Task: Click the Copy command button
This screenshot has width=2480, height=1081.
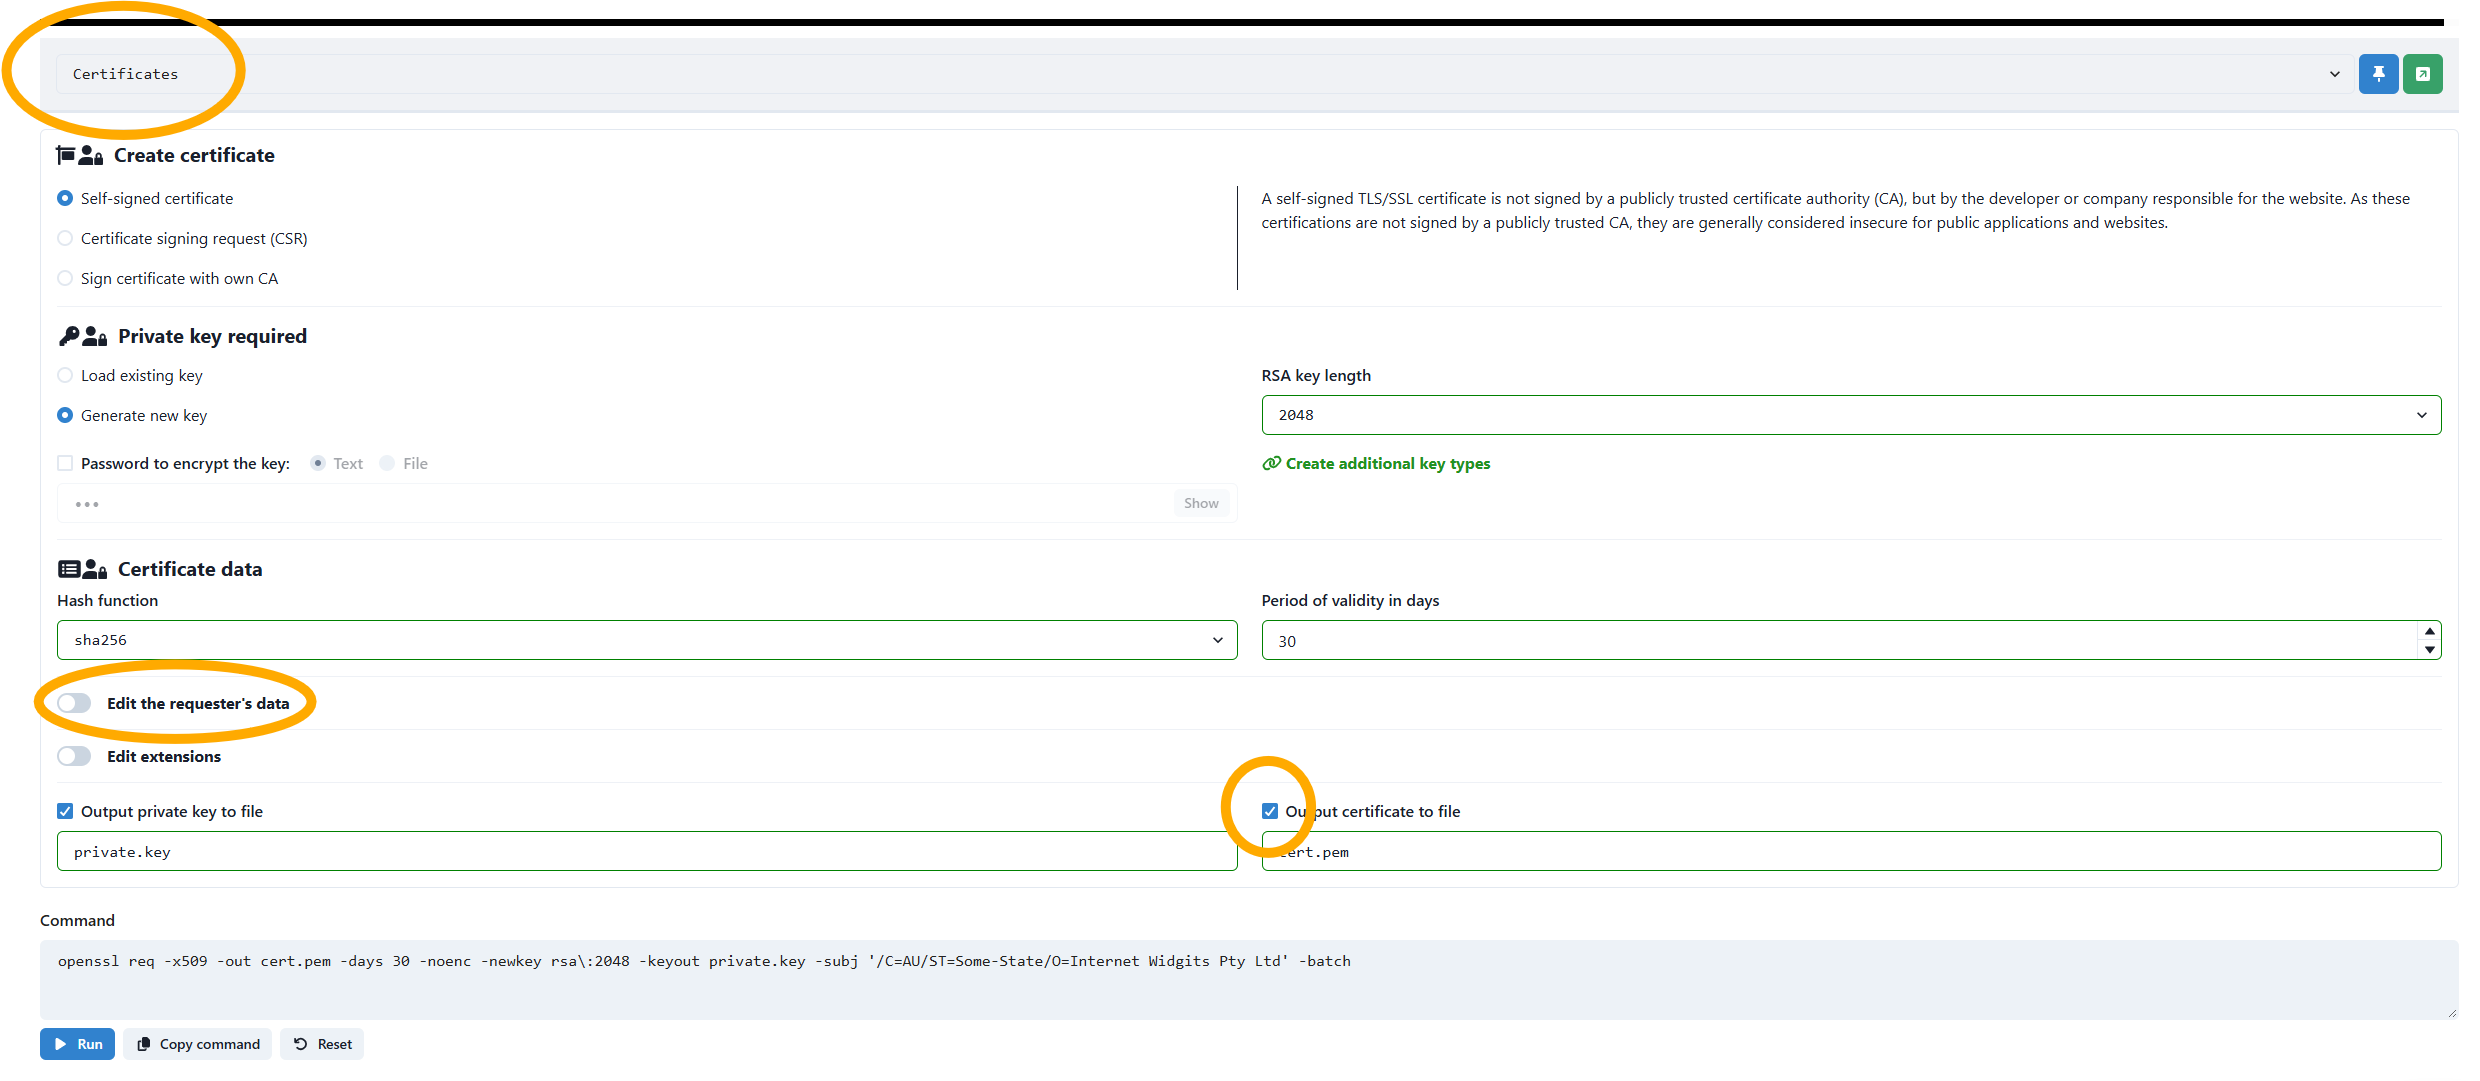Action: pyautogui.click(x=198, y=1044)
